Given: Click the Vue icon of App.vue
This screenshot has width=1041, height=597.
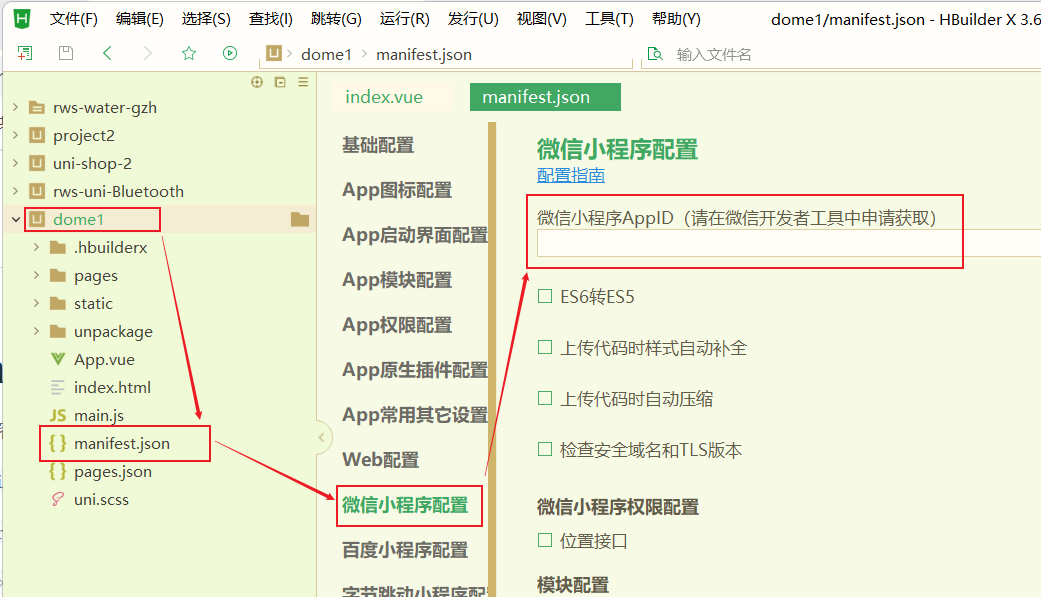Looking at the screenshot, I should click(x=58, y=359).
